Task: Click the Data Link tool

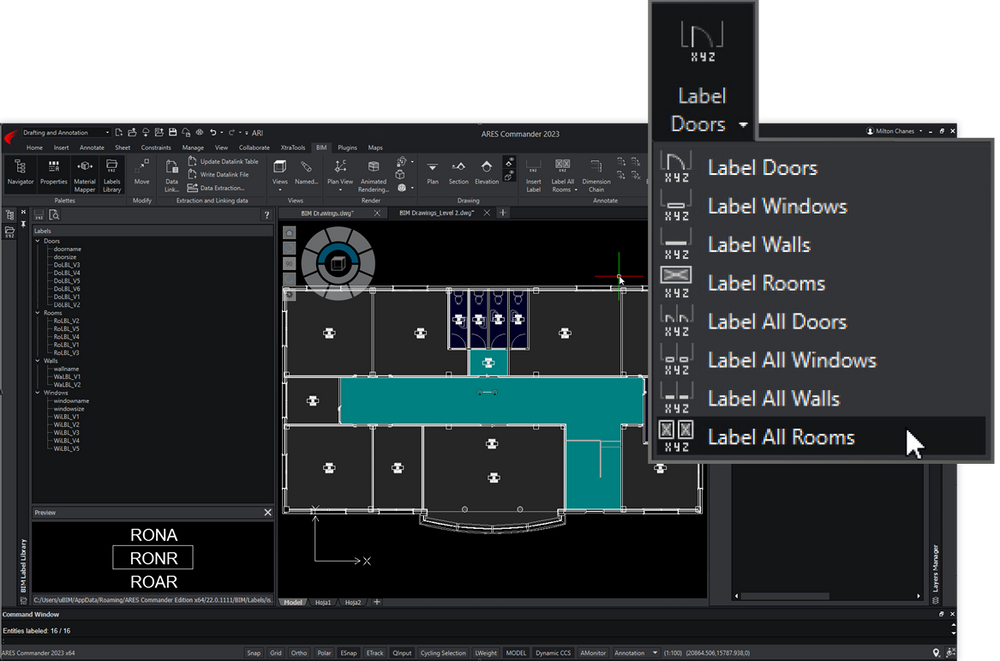Action: (172, 175)
